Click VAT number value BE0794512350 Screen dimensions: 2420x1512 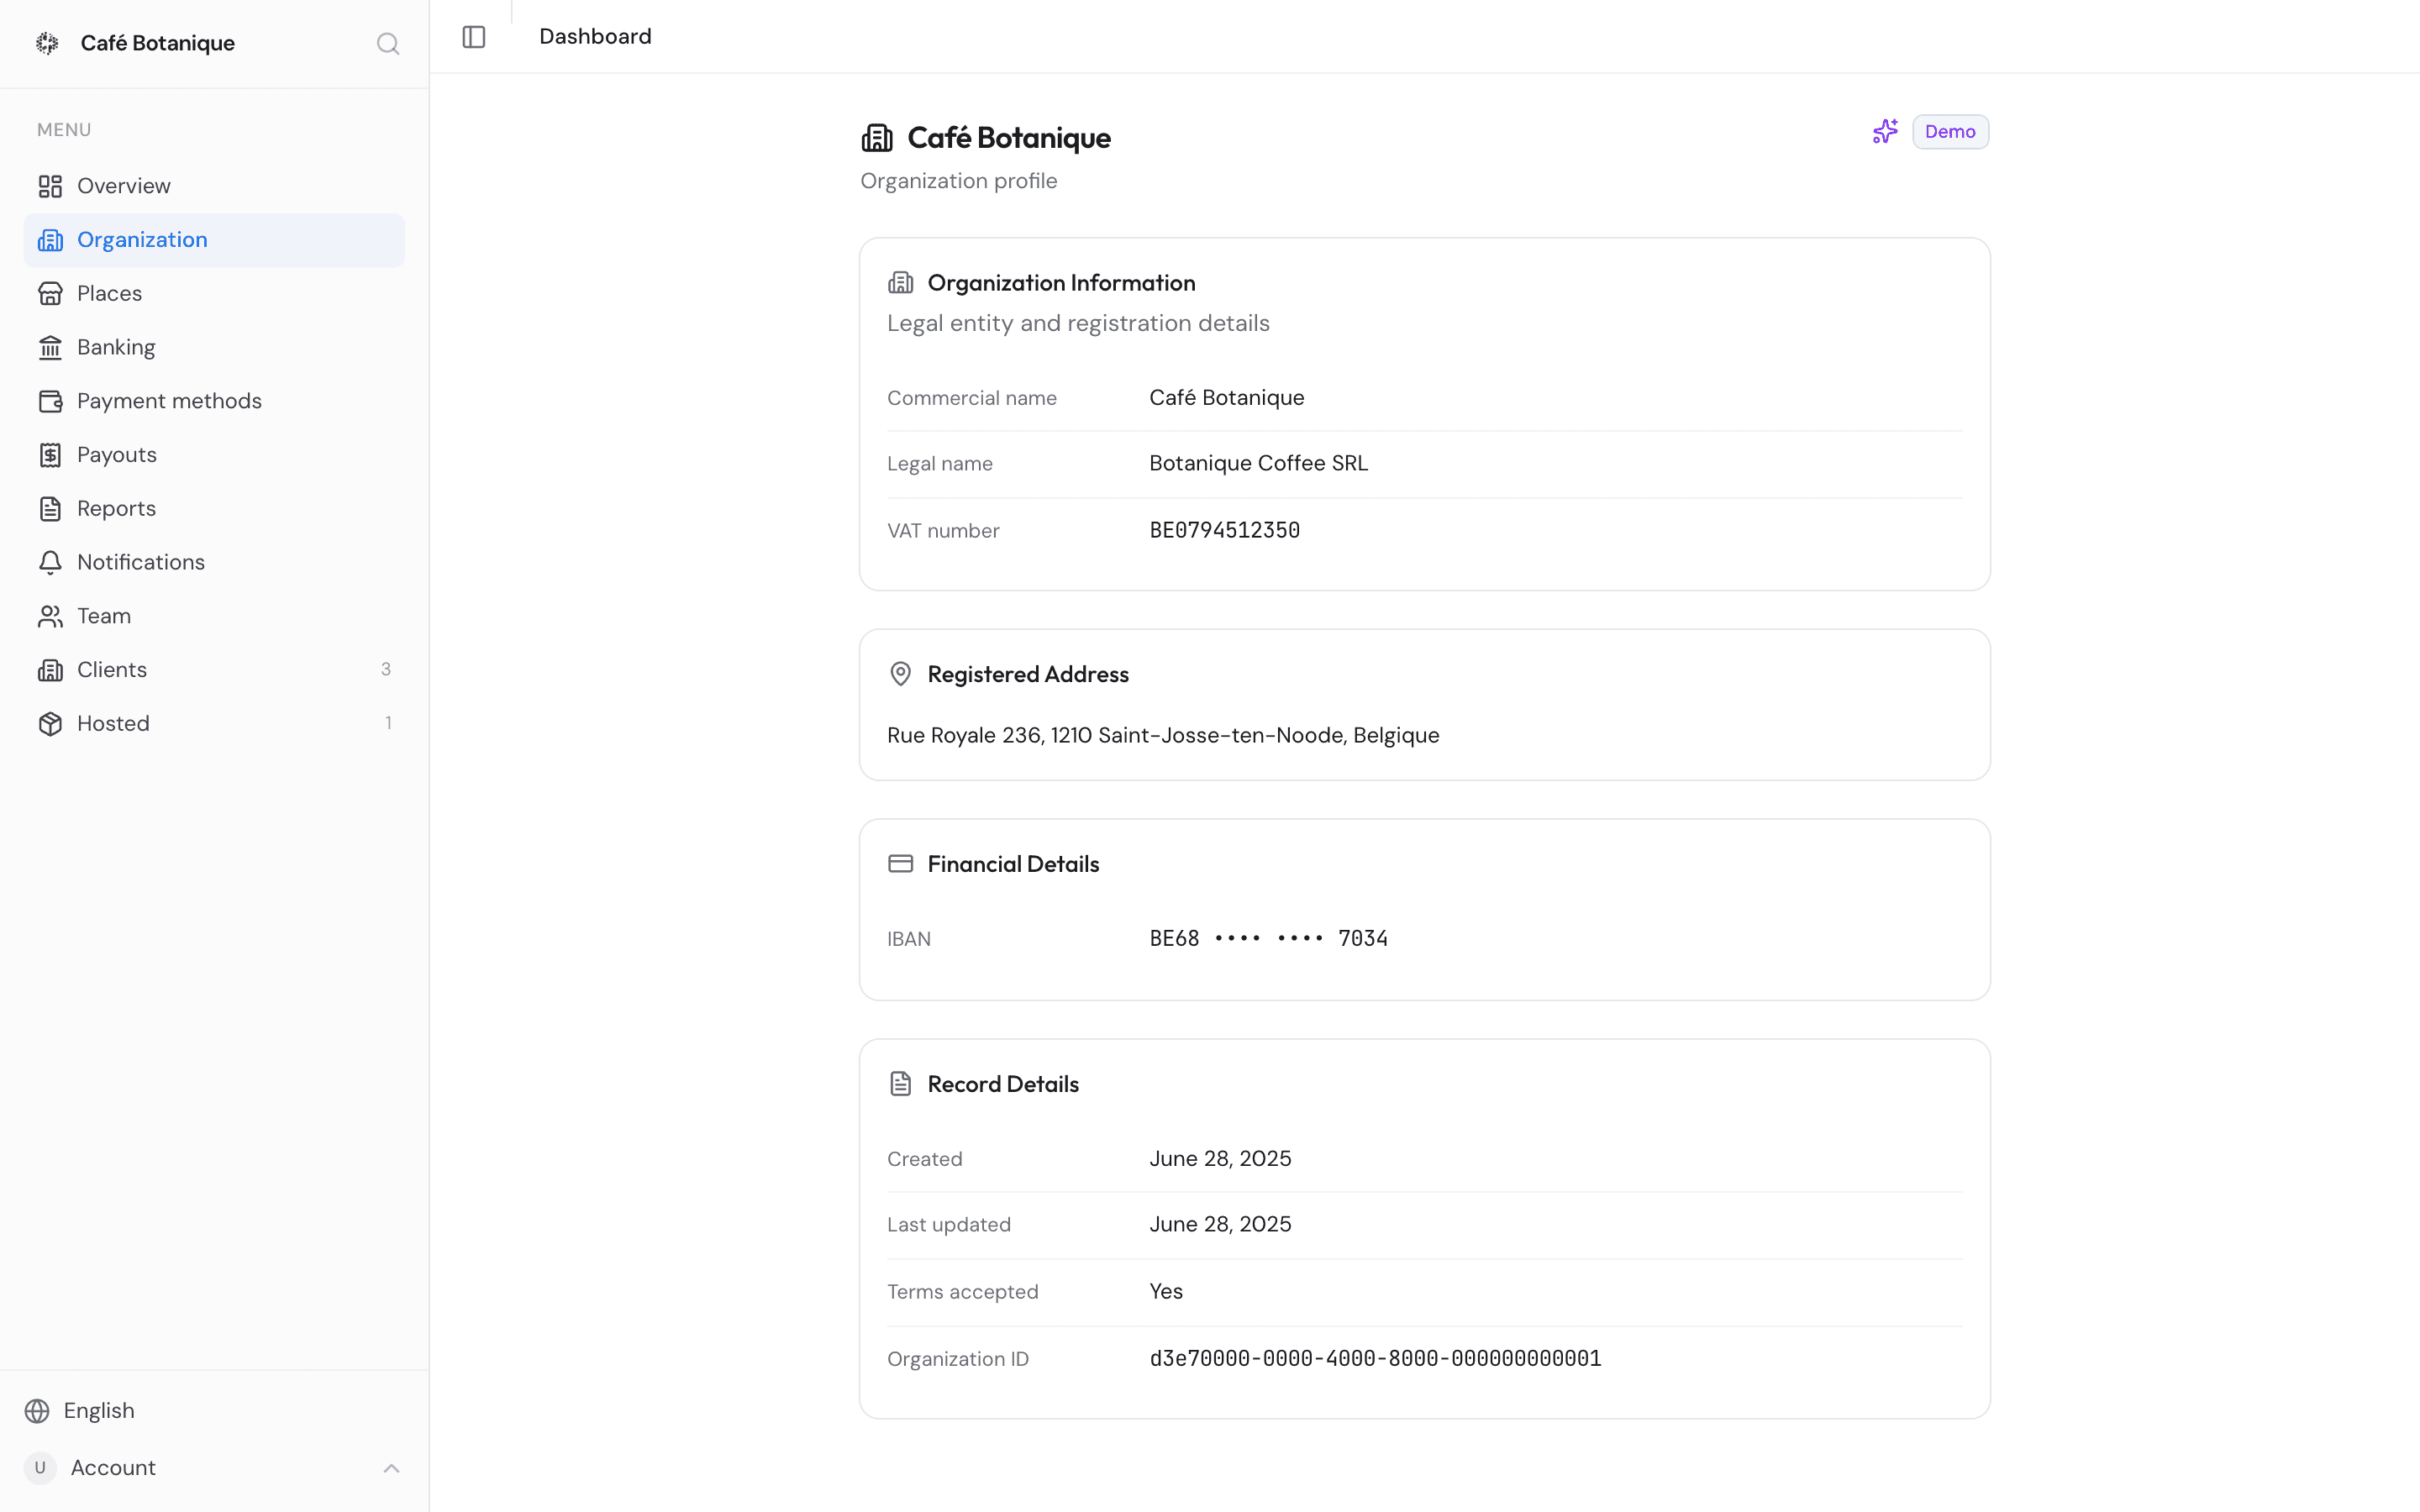point(1224,530)
